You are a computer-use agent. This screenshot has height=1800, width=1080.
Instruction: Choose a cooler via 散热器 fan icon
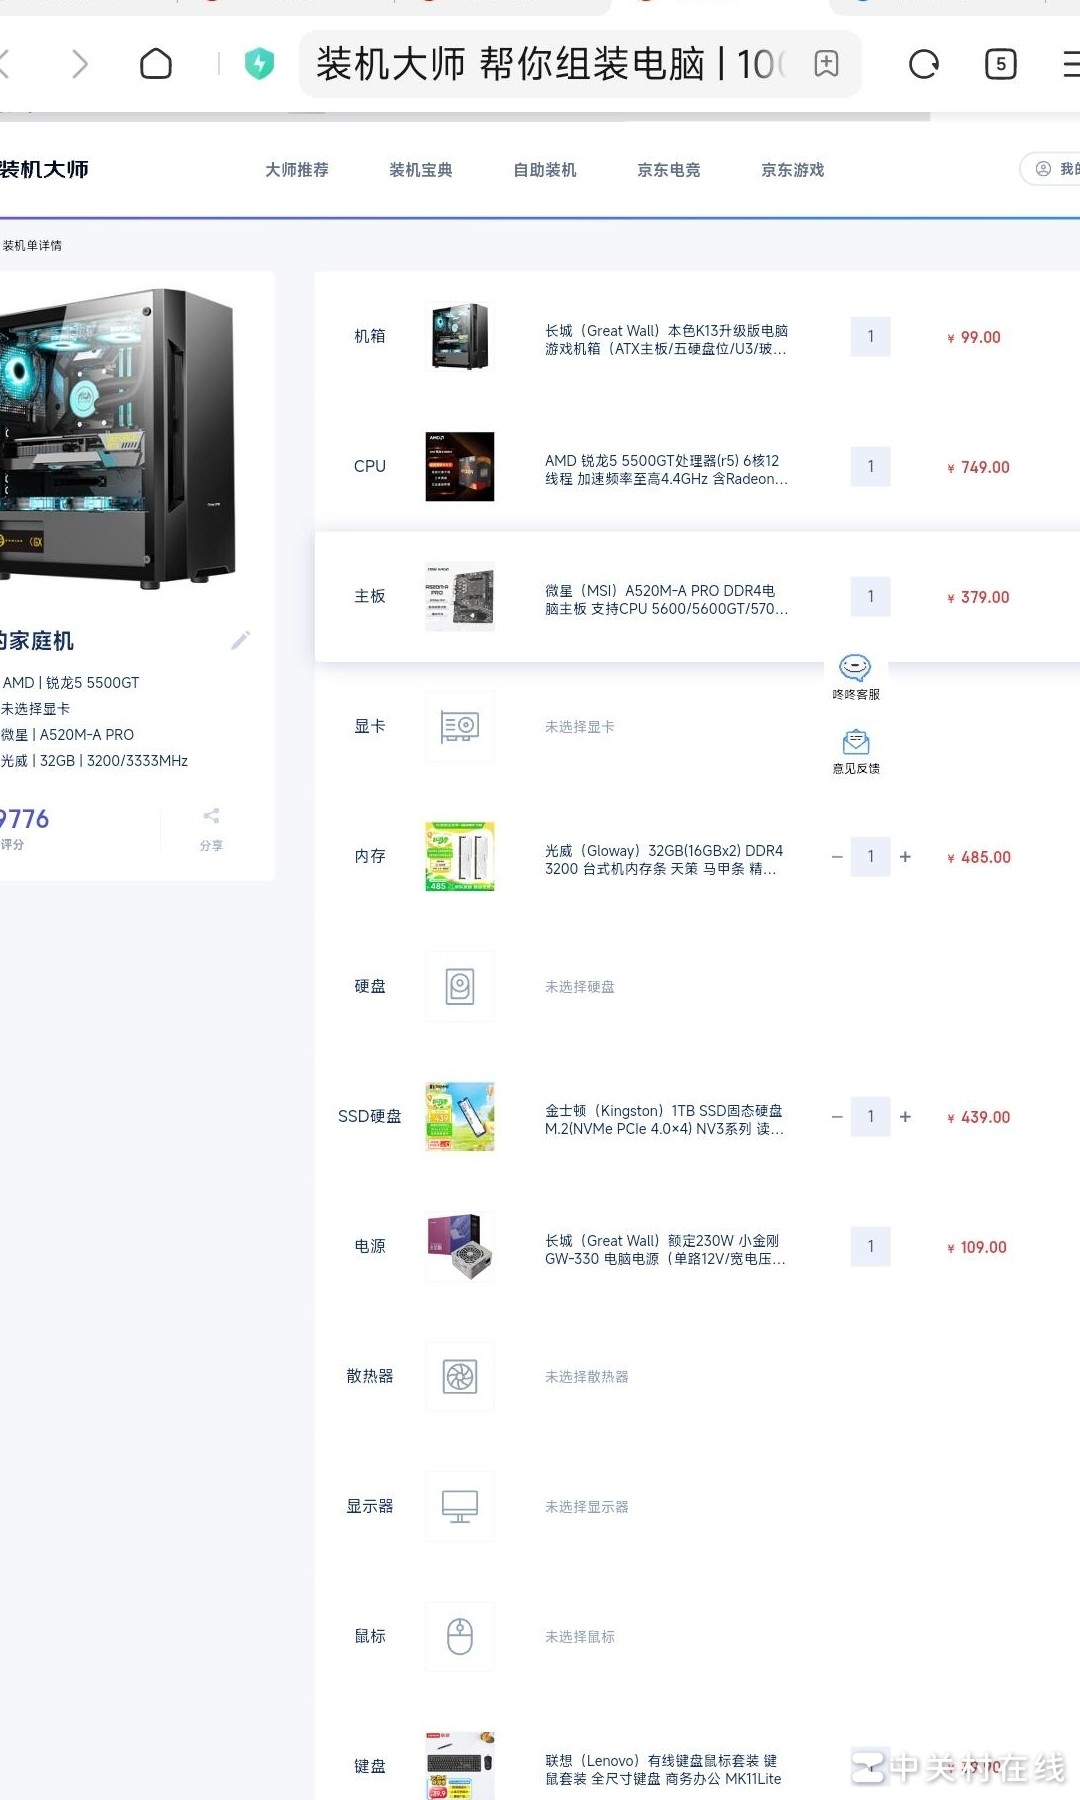click(460, 1377)
